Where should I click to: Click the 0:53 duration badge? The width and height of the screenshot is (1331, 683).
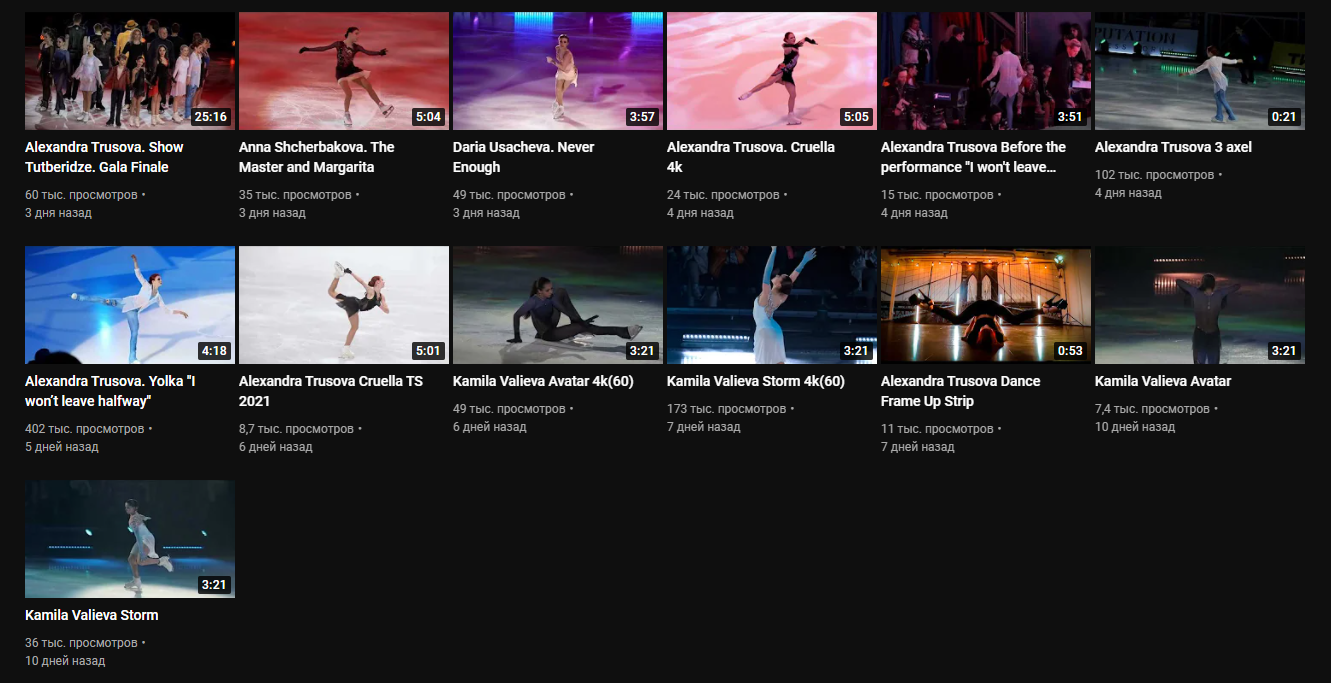click(x=1067, y=351)
